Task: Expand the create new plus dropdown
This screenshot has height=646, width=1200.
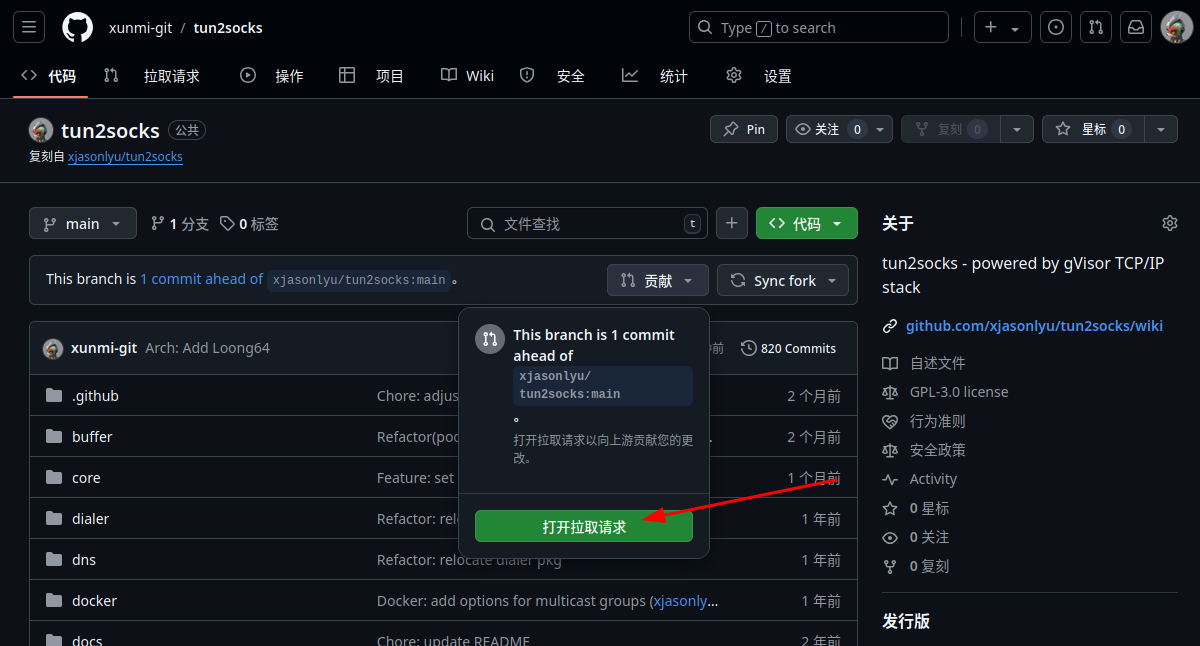Action: point(1003,28)
